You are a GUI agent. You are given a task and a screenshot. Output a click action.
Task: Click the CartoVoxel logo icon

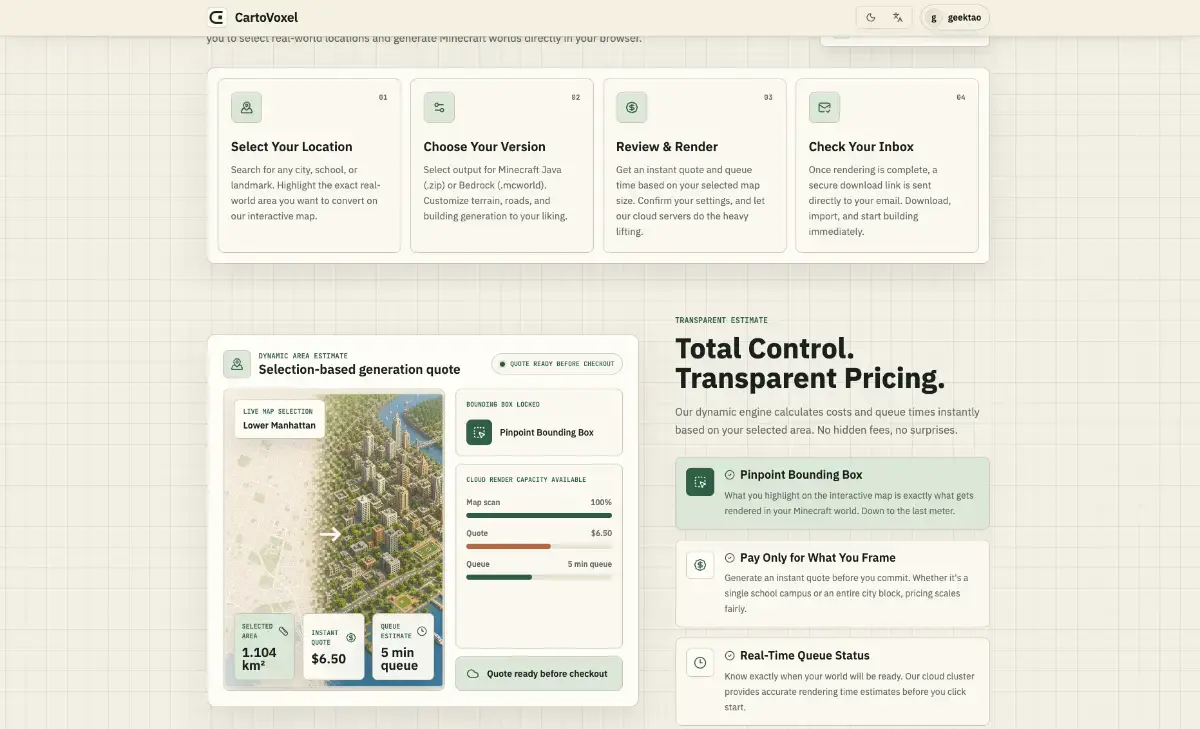tap(217, 17)
